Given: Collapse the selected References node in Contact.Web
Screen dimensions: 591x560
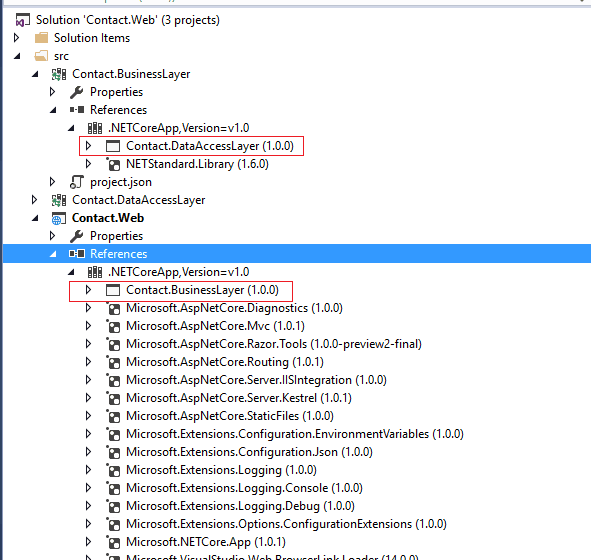Looking at the screenshot, I should (x=53, y=254).
